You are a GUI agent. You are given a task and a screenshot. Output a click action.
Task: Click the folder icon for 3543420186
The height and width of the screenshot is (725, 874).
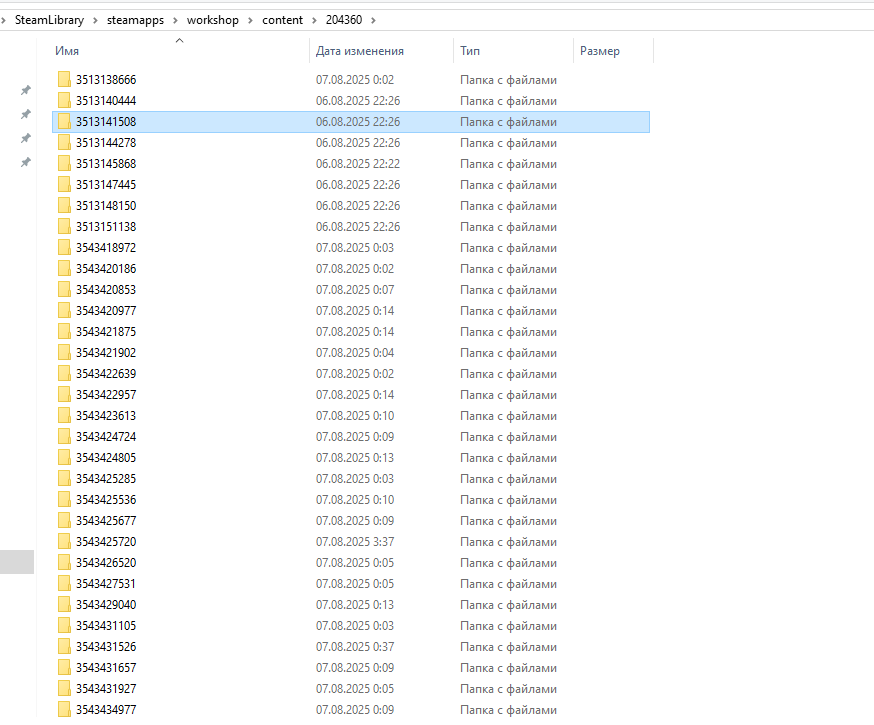click(64, 269)
